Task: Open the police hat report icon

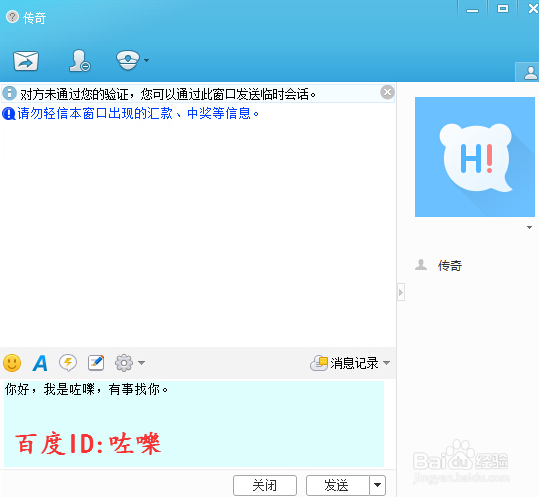Action: point(128,60)
